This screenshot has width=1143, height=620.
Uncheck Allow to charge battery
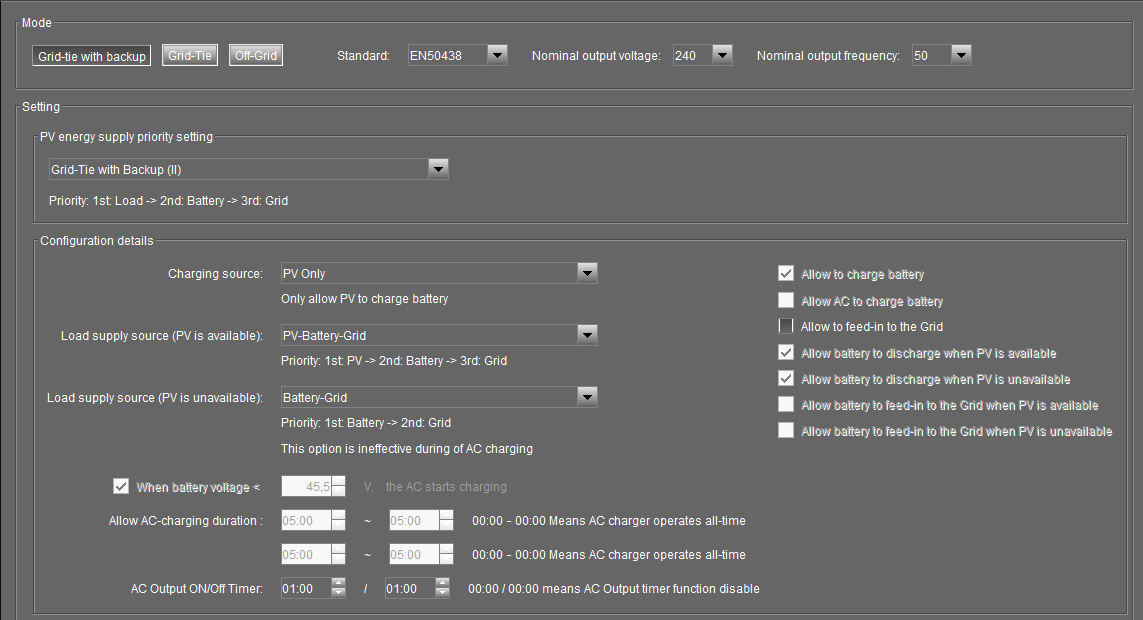[x=786, y=274]
